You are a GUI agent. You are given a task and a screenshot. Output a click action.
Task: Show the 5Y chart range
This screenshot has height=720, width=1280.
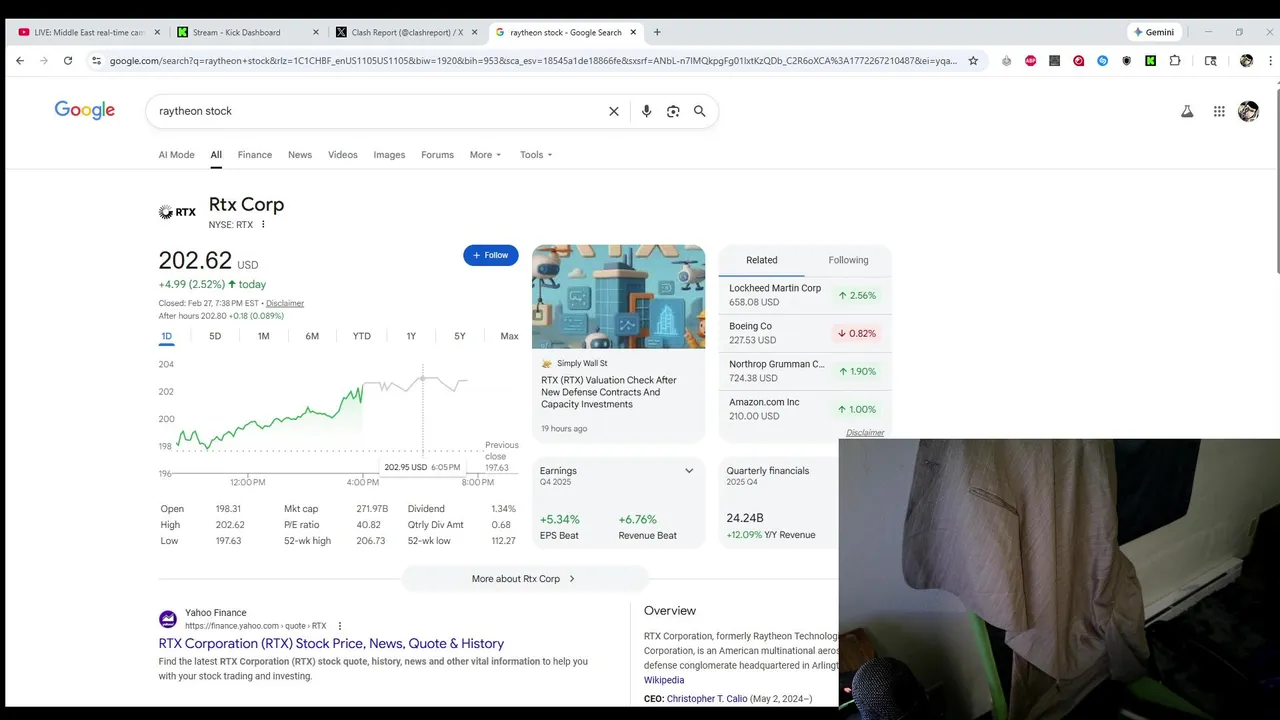460,336
